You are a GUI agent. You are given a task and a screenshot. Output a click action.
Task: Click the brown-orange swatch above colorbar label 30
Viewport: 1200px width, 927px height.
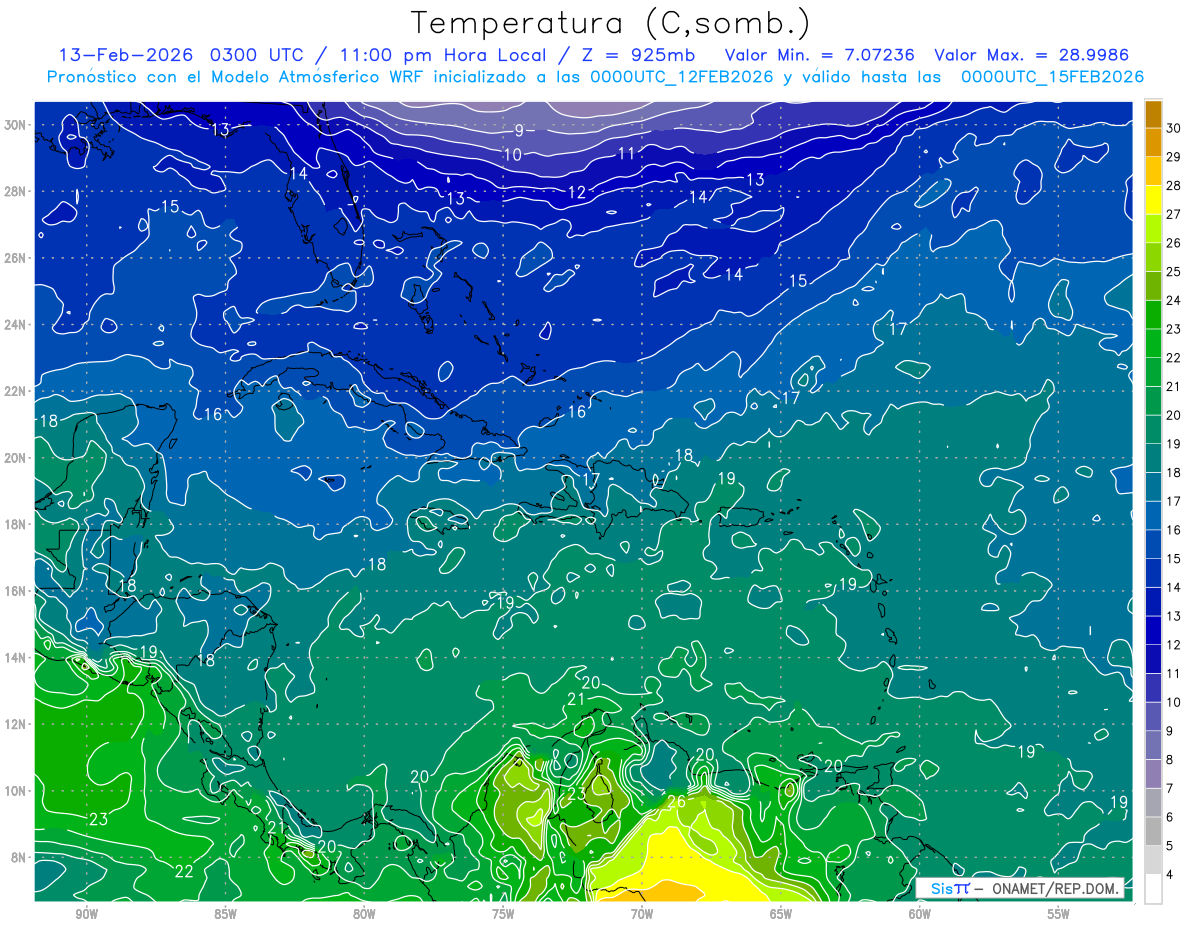coord(1153,114)
